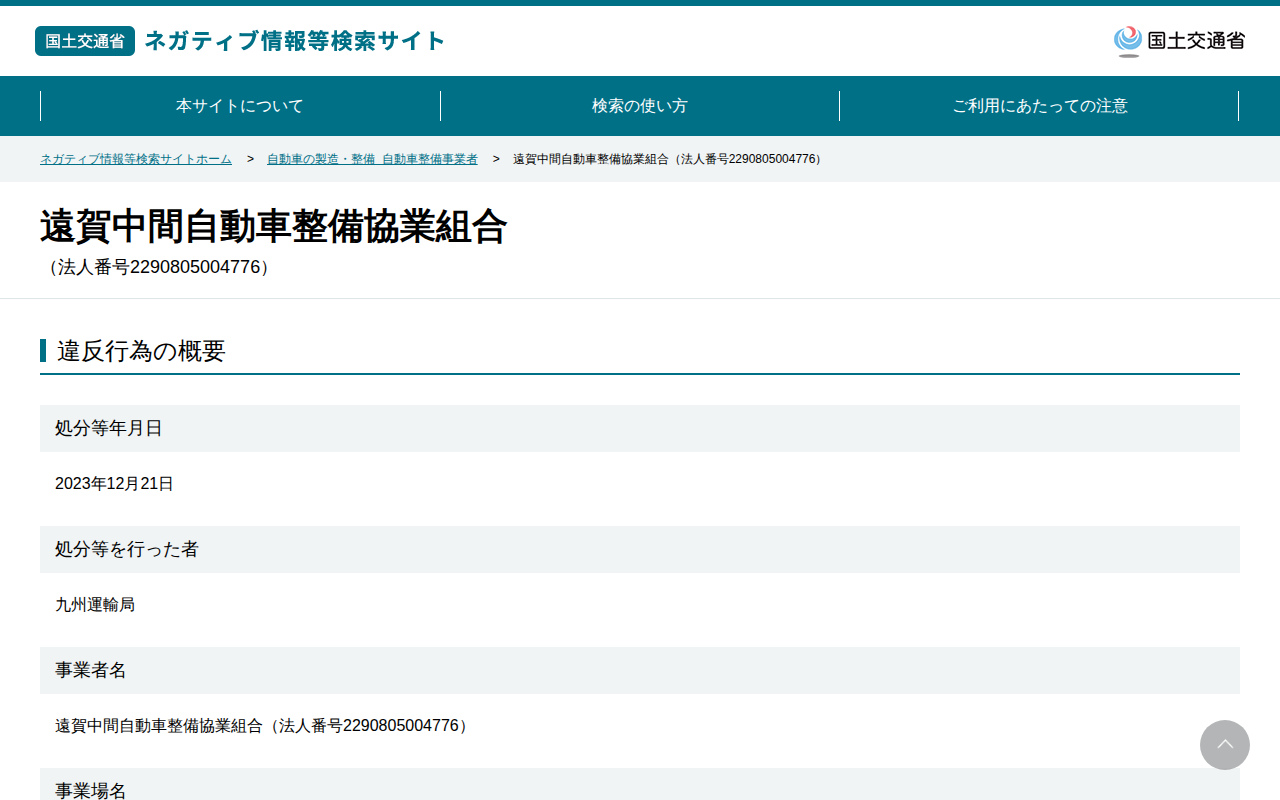Click the 処分等を行った者 label row
This screenshot has height=800, width=1280.
[x=640, y=549]
